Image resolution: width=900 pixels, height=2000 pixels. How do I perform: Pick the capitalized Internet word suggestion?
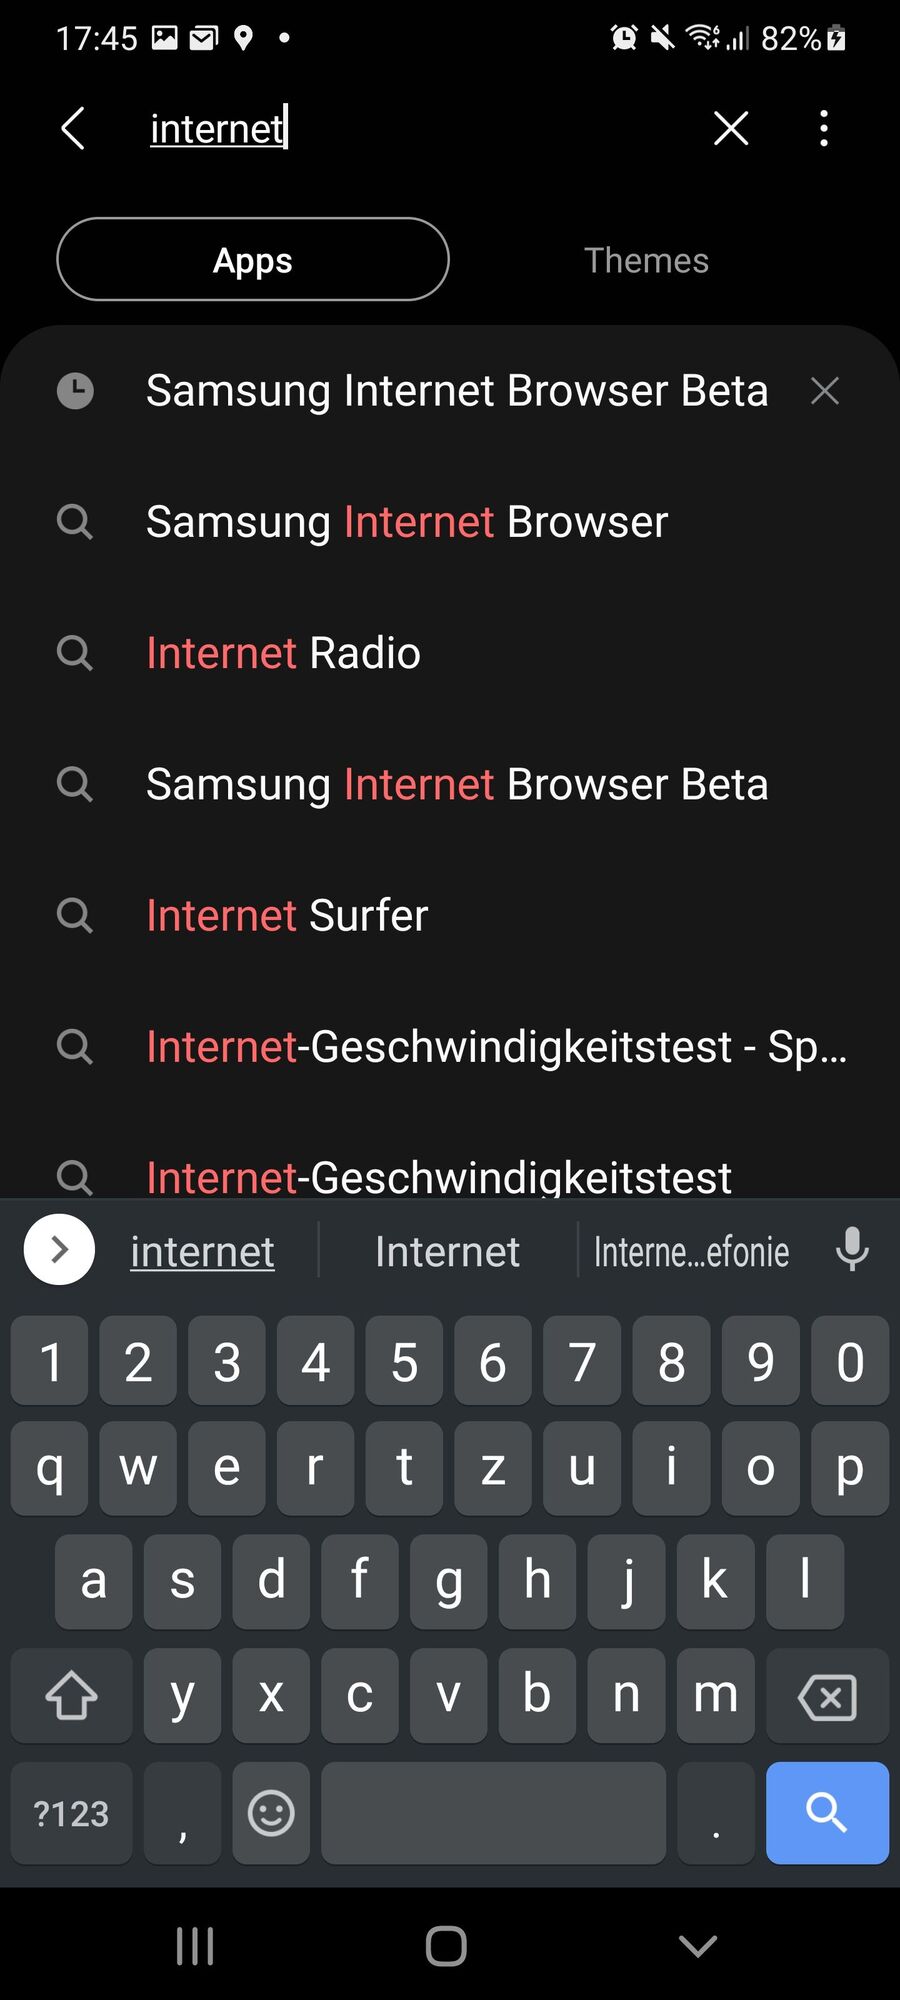point(447,1251)
